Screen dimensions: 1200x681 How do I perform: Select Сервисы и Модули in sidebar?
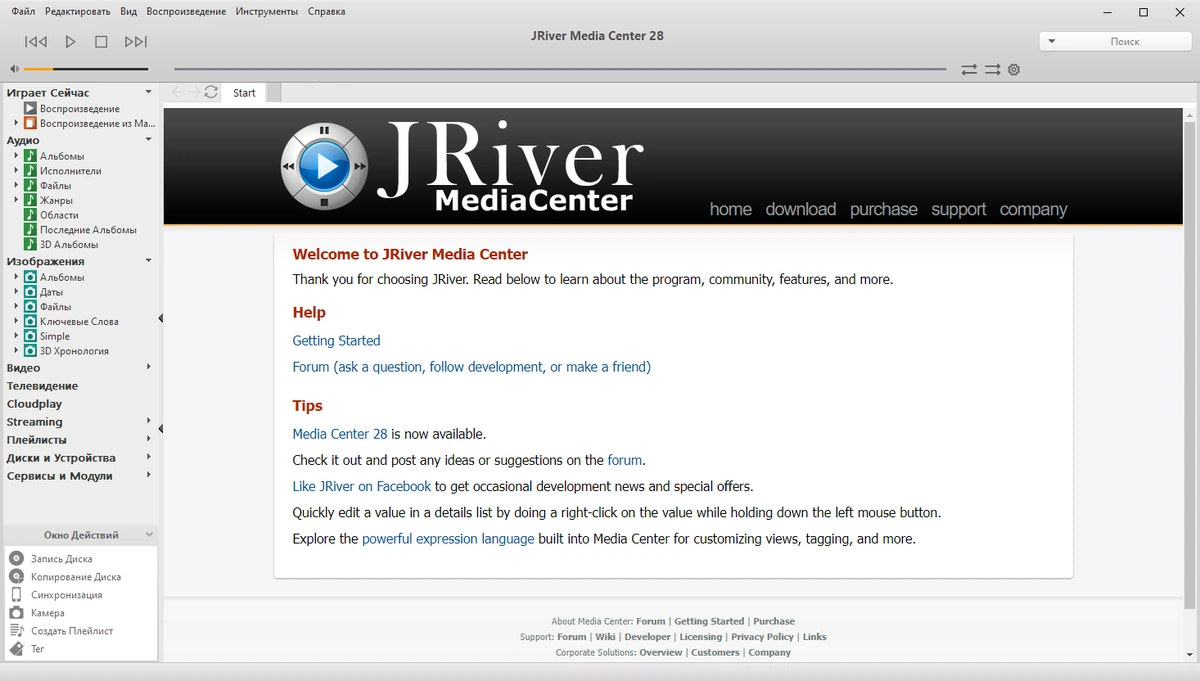pyautogui.click(x=59, y=476)
